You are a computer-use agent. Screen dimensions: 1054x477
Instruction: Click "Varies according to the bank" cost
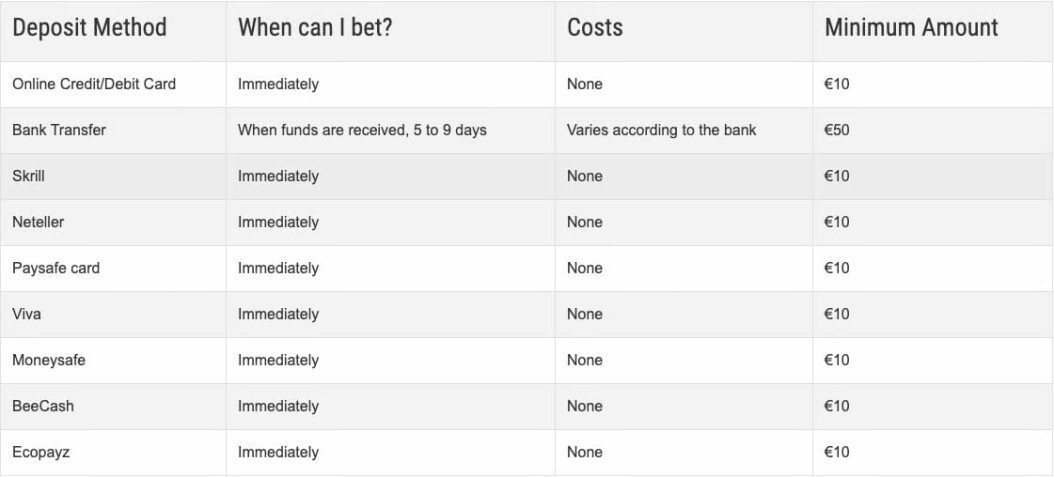(x=661, y=130)
